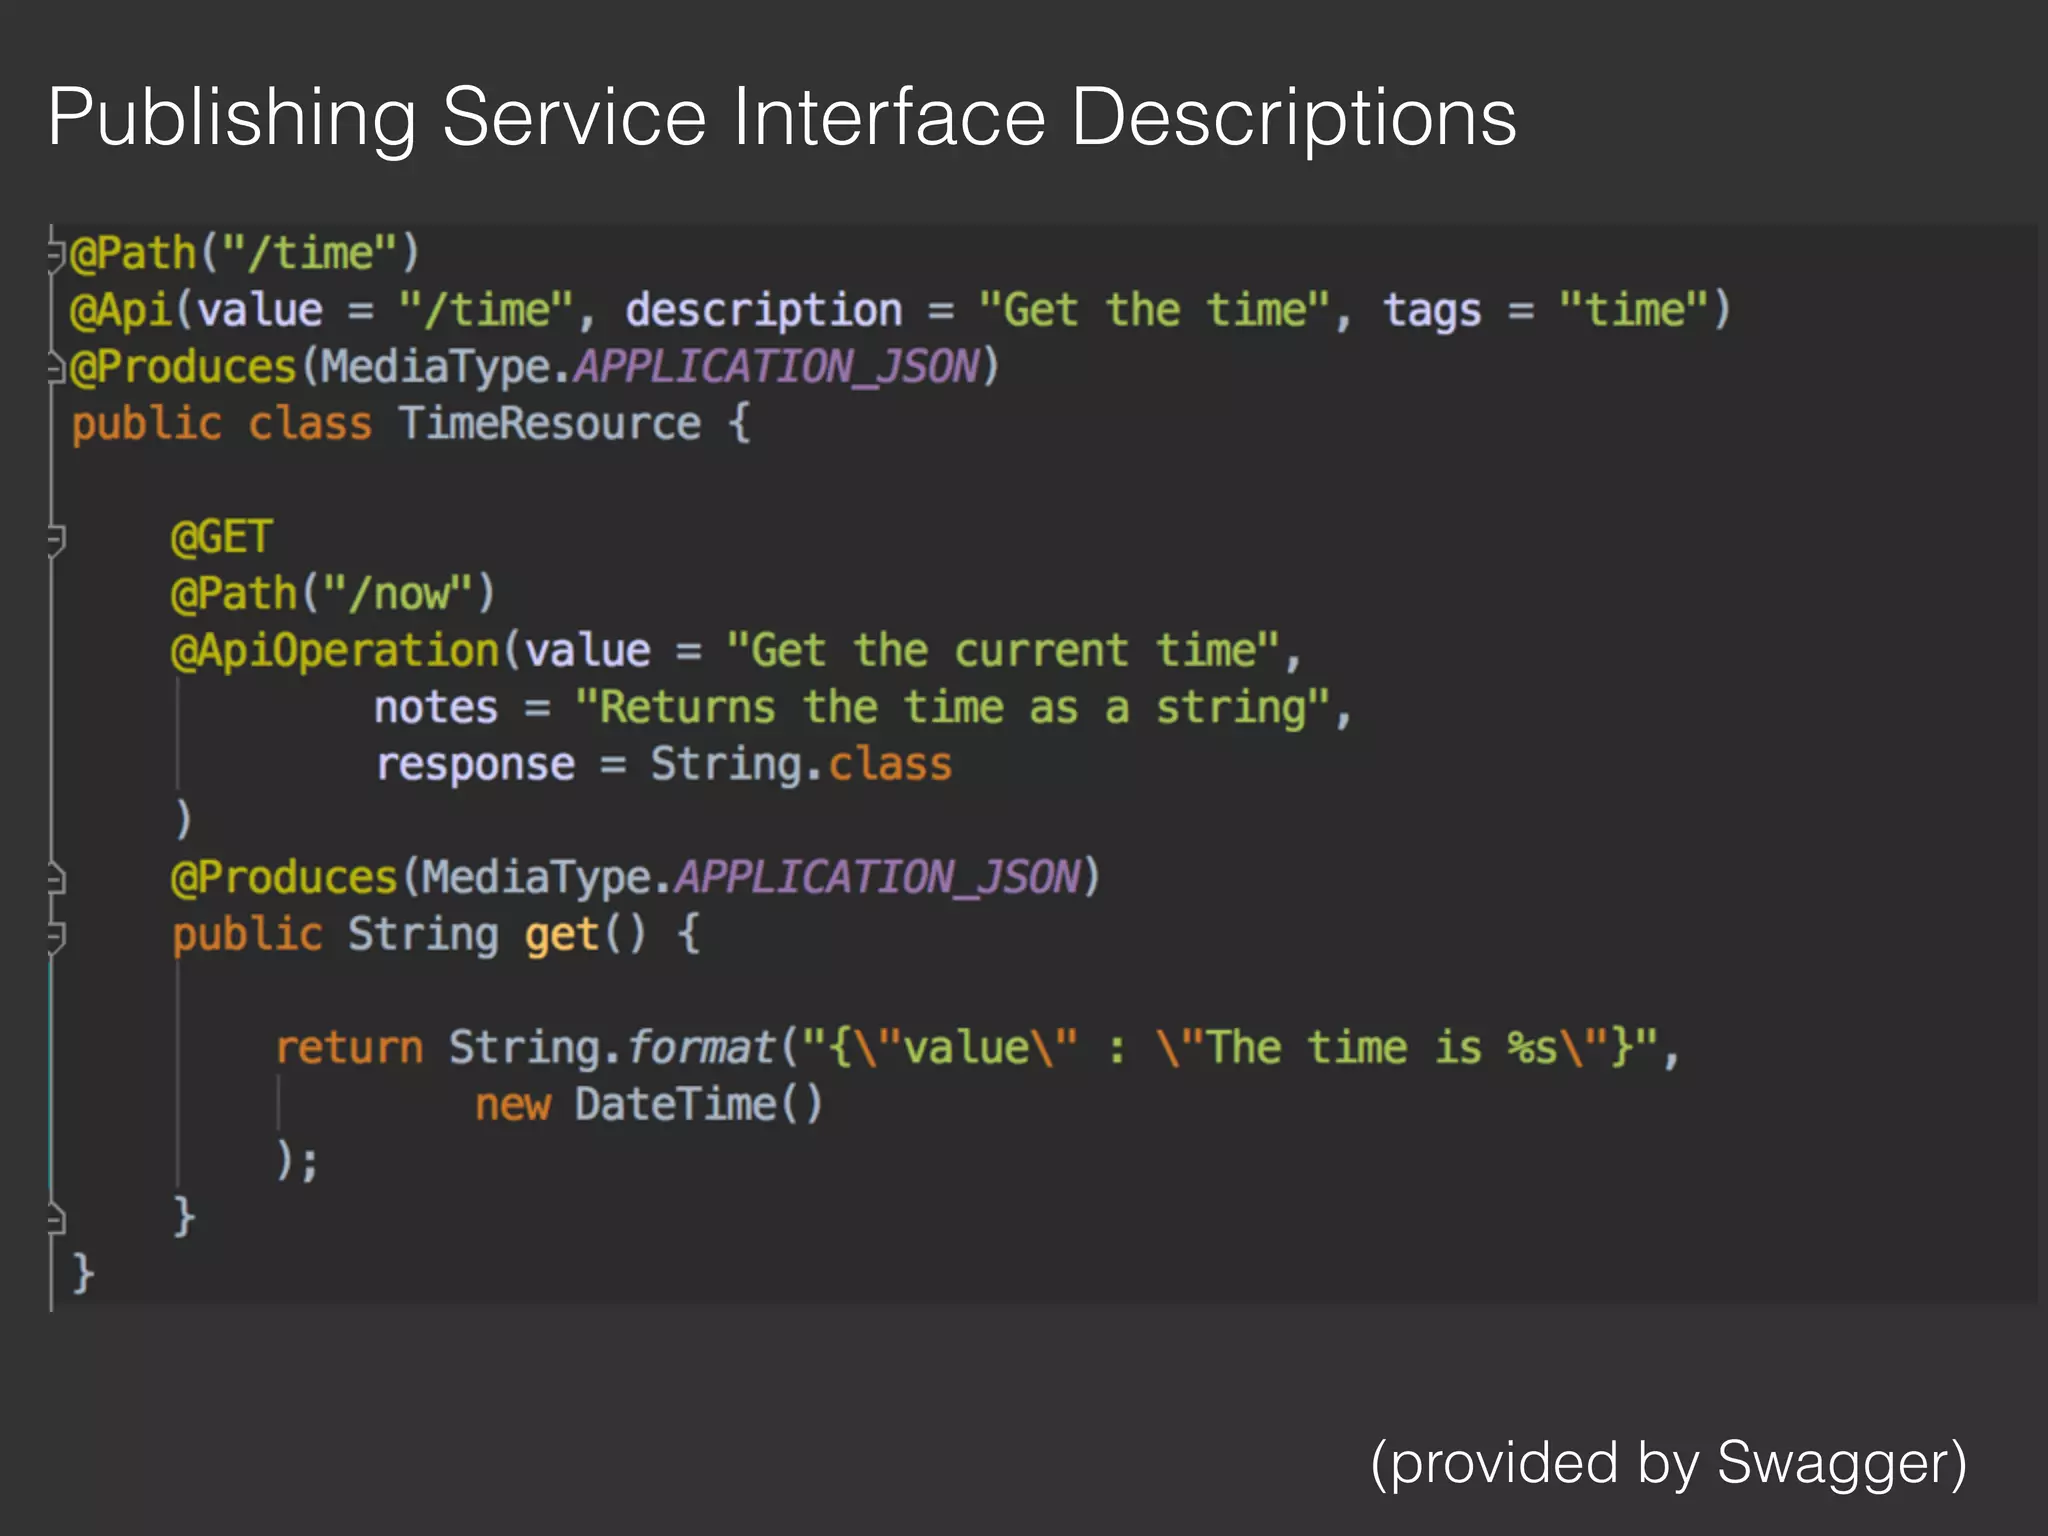Viewport: 2048px width, 1536px height.
Task: Collapse fold marker beside @Path("/time") annotation
Action: 57,255
